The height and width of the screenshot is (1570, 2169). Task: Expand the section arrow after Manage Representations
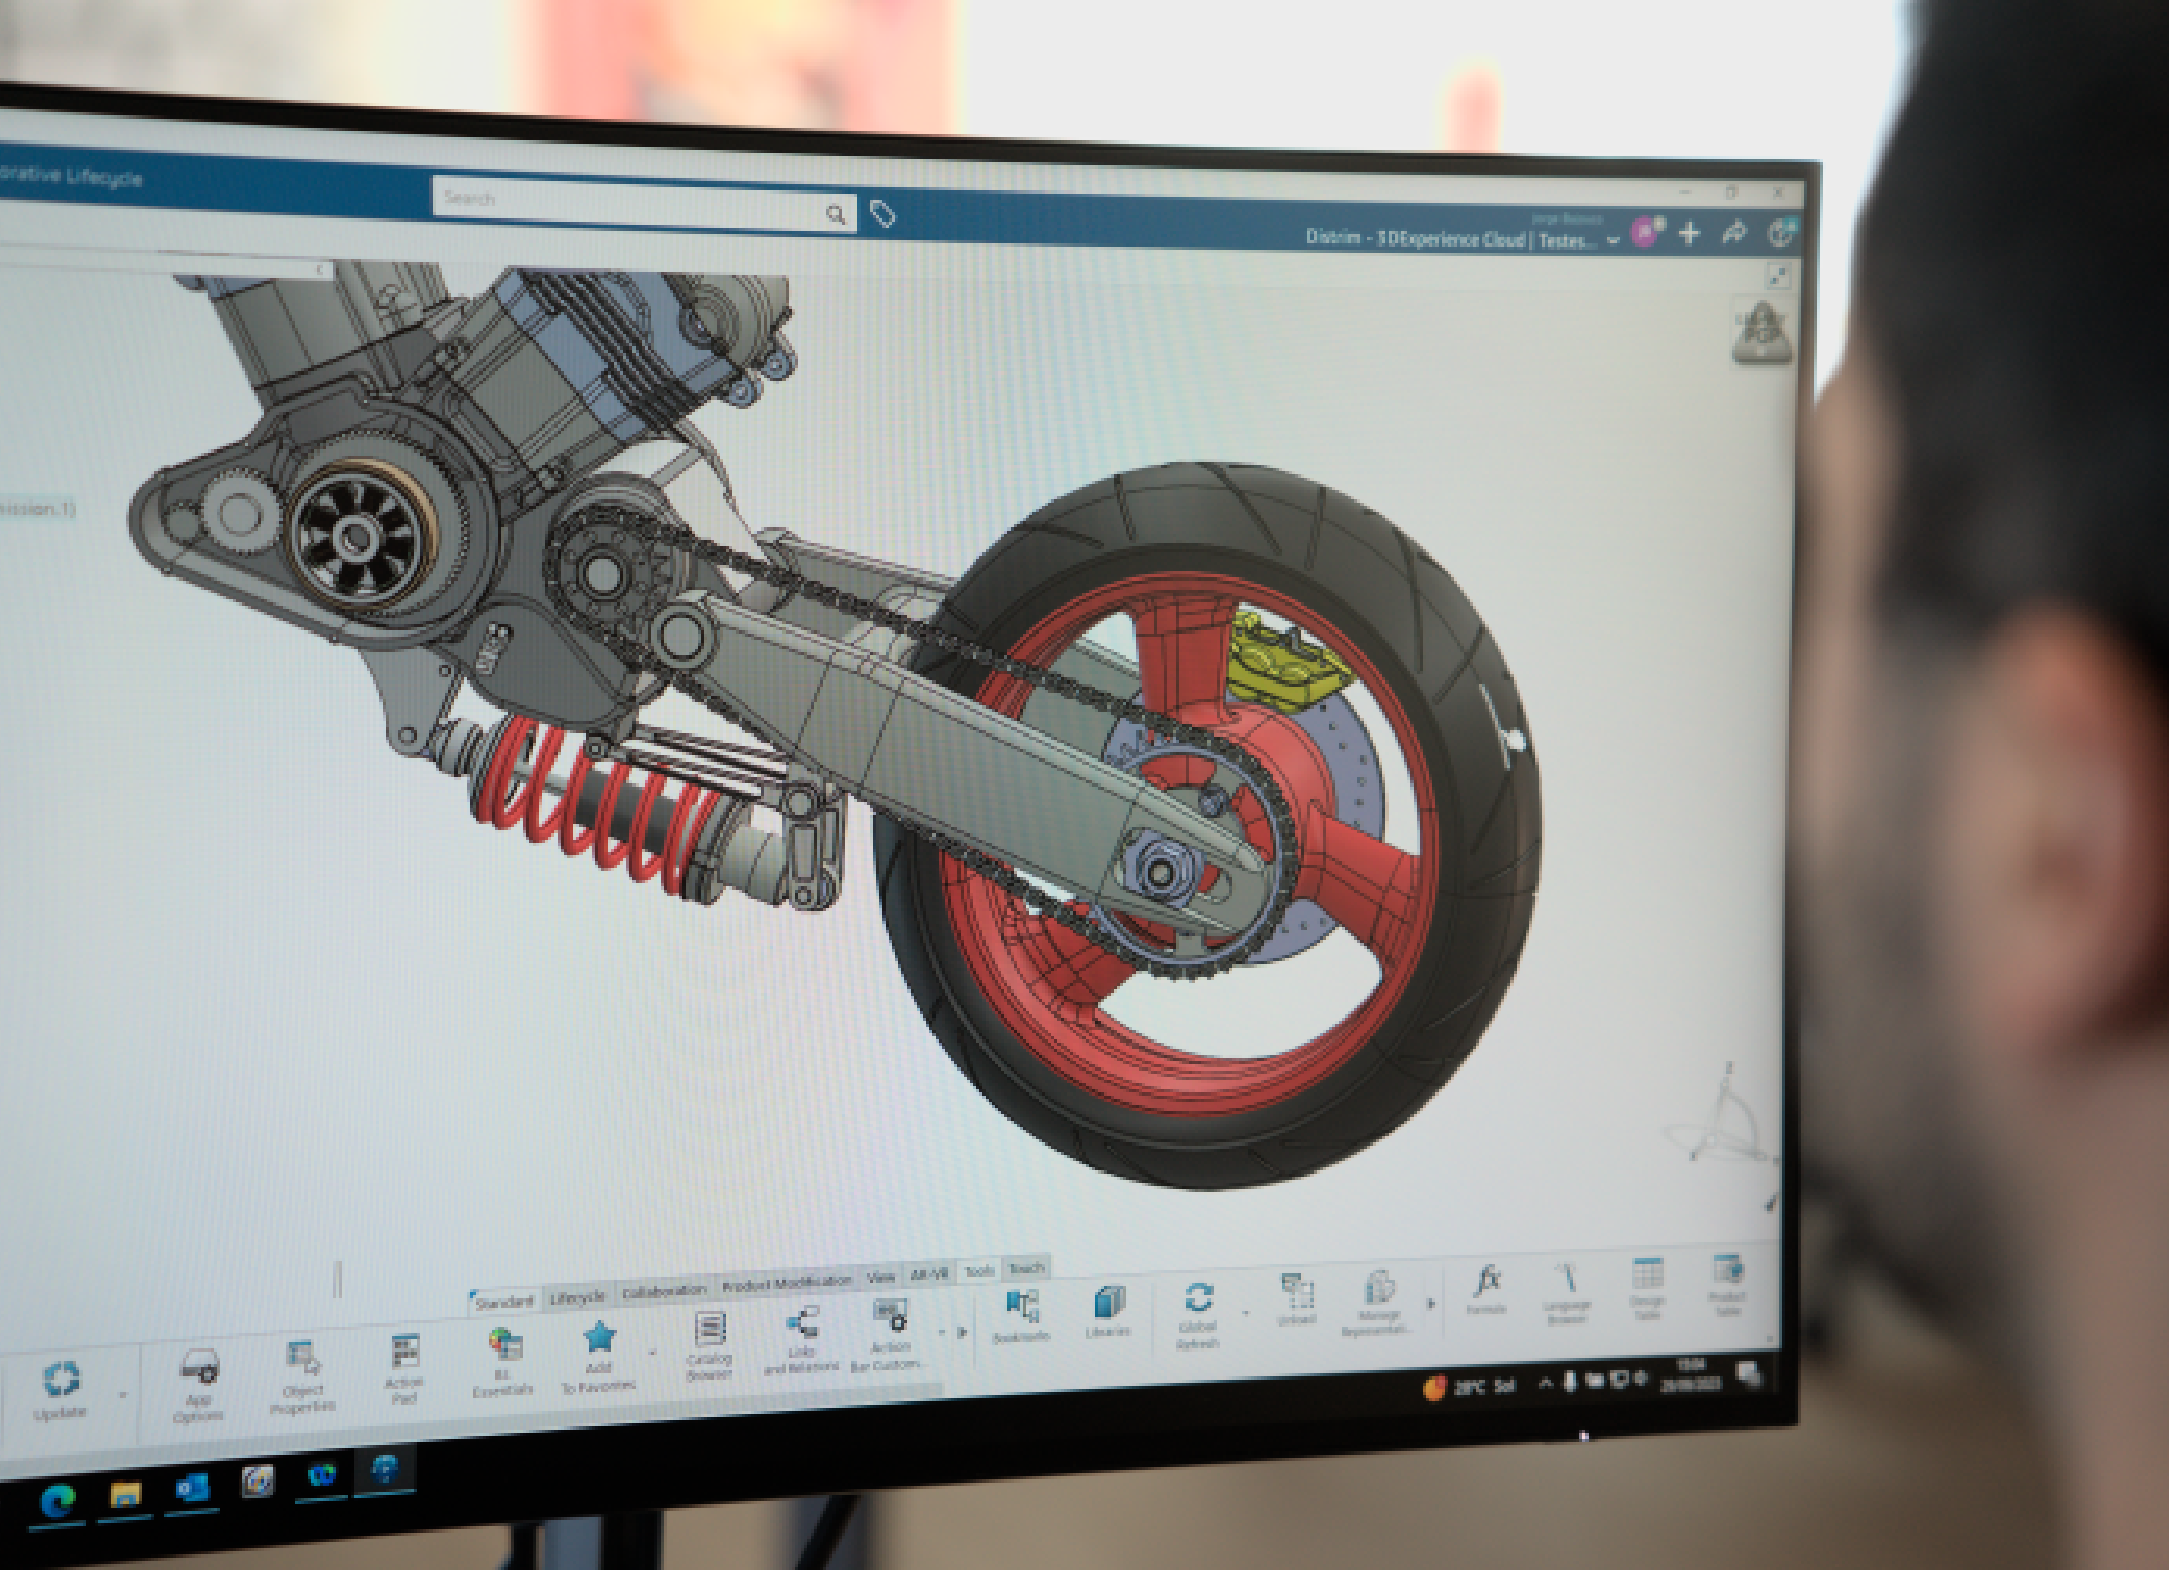click(x=1431, y=1303)
